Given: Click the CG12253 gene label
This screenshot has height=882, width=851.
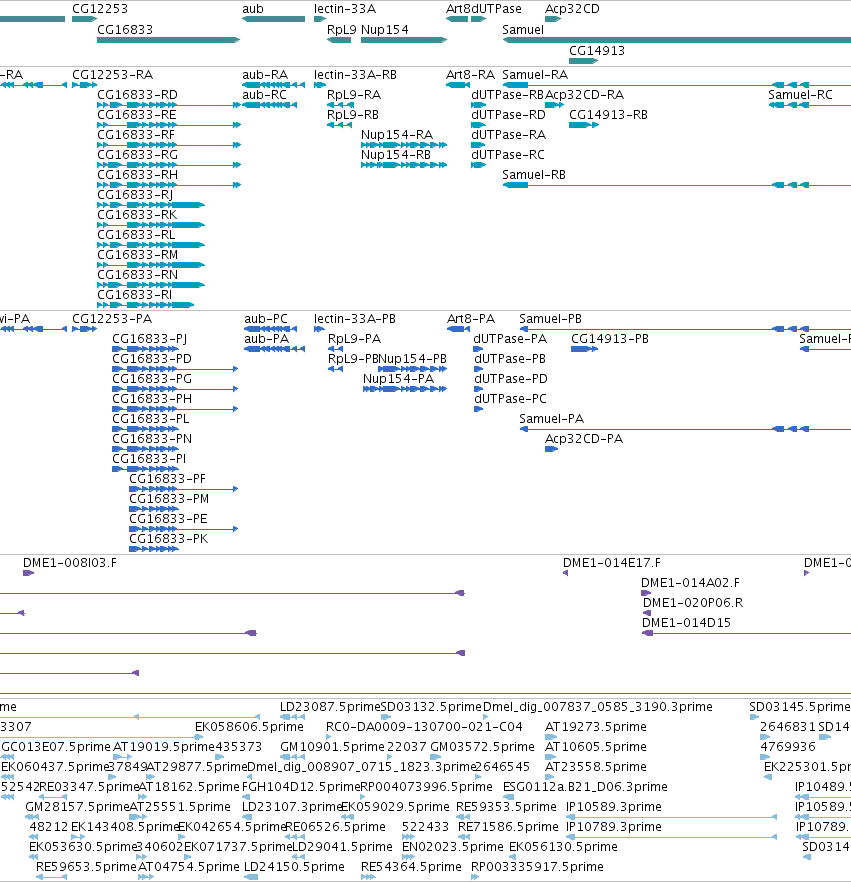Looking at the screenshot, I should click(100, 9).
